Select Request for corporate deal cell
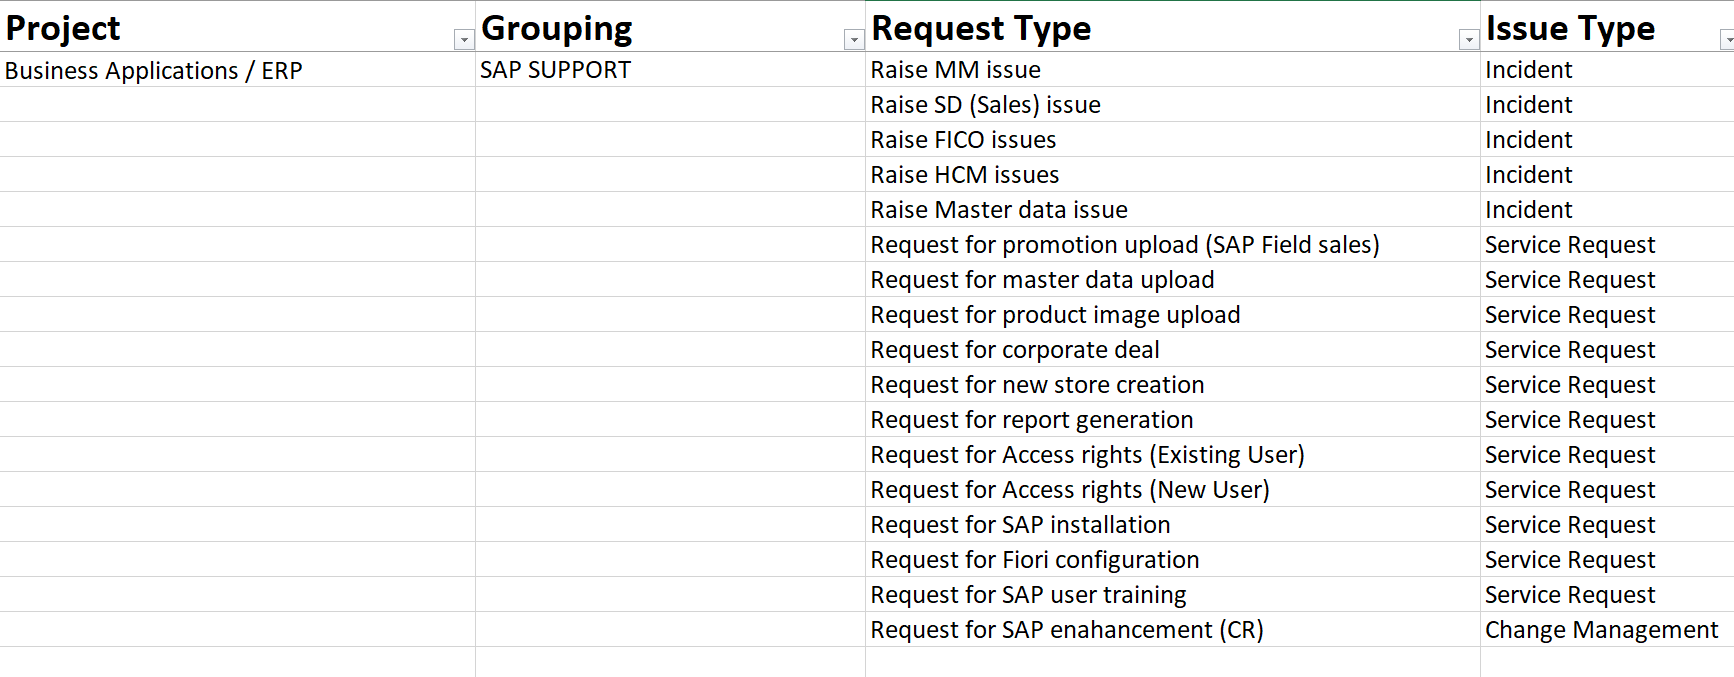Image resolution: width=1734 pixels, height=677 pixels. tap(1172, 350)
